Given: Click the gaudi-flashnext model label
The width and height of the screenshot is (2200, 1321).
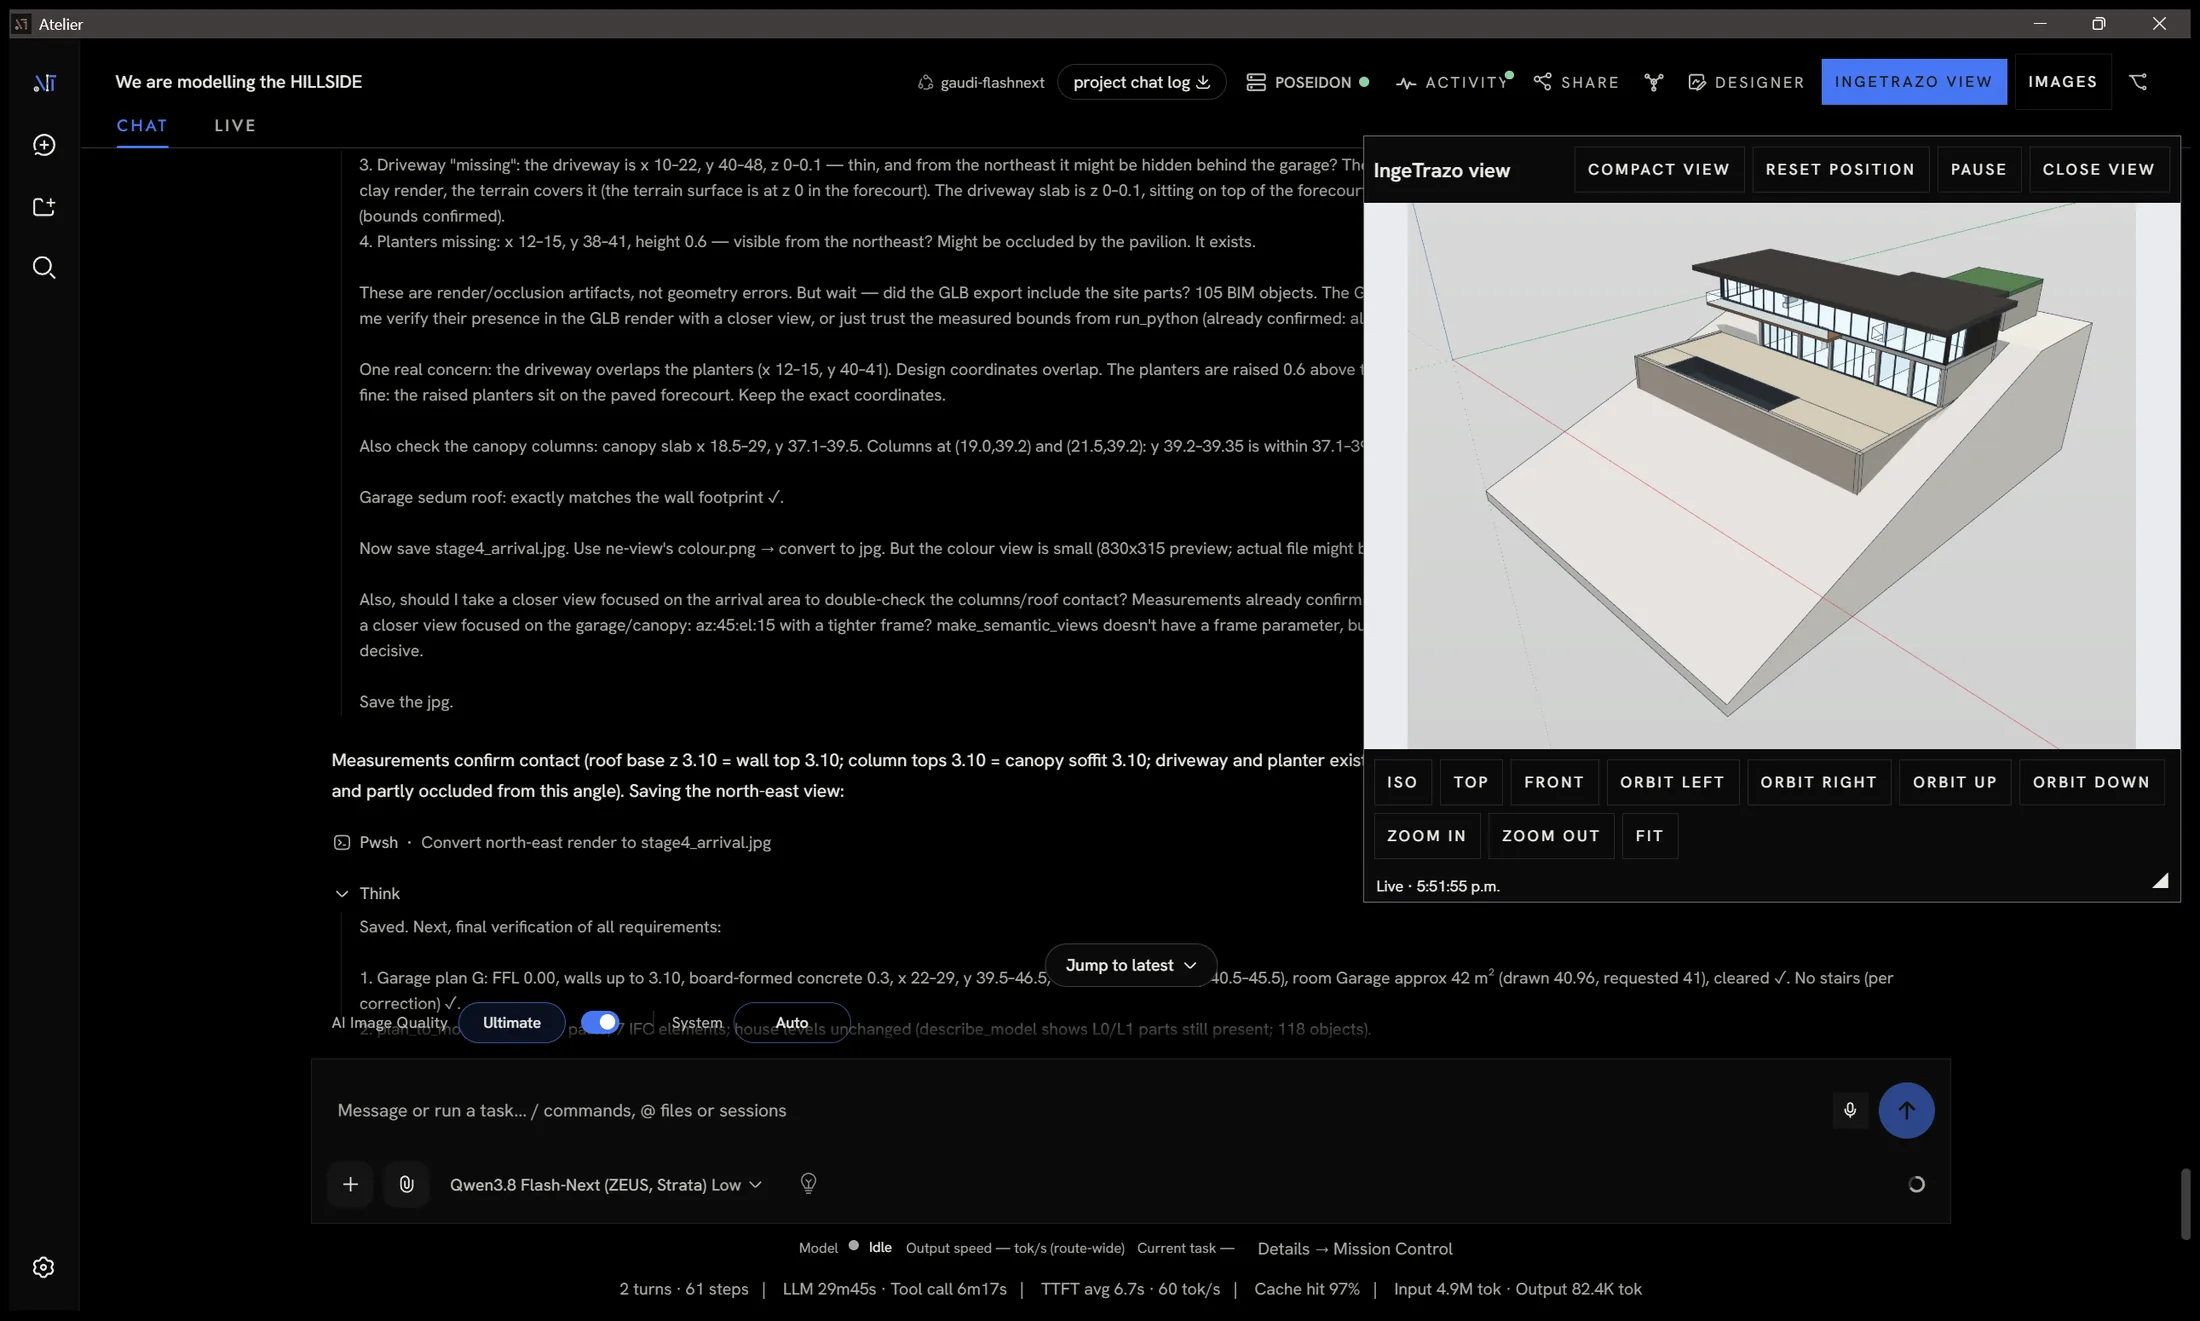Looking at the screenshot, I should pyautogui.click(x=981, y=82).
